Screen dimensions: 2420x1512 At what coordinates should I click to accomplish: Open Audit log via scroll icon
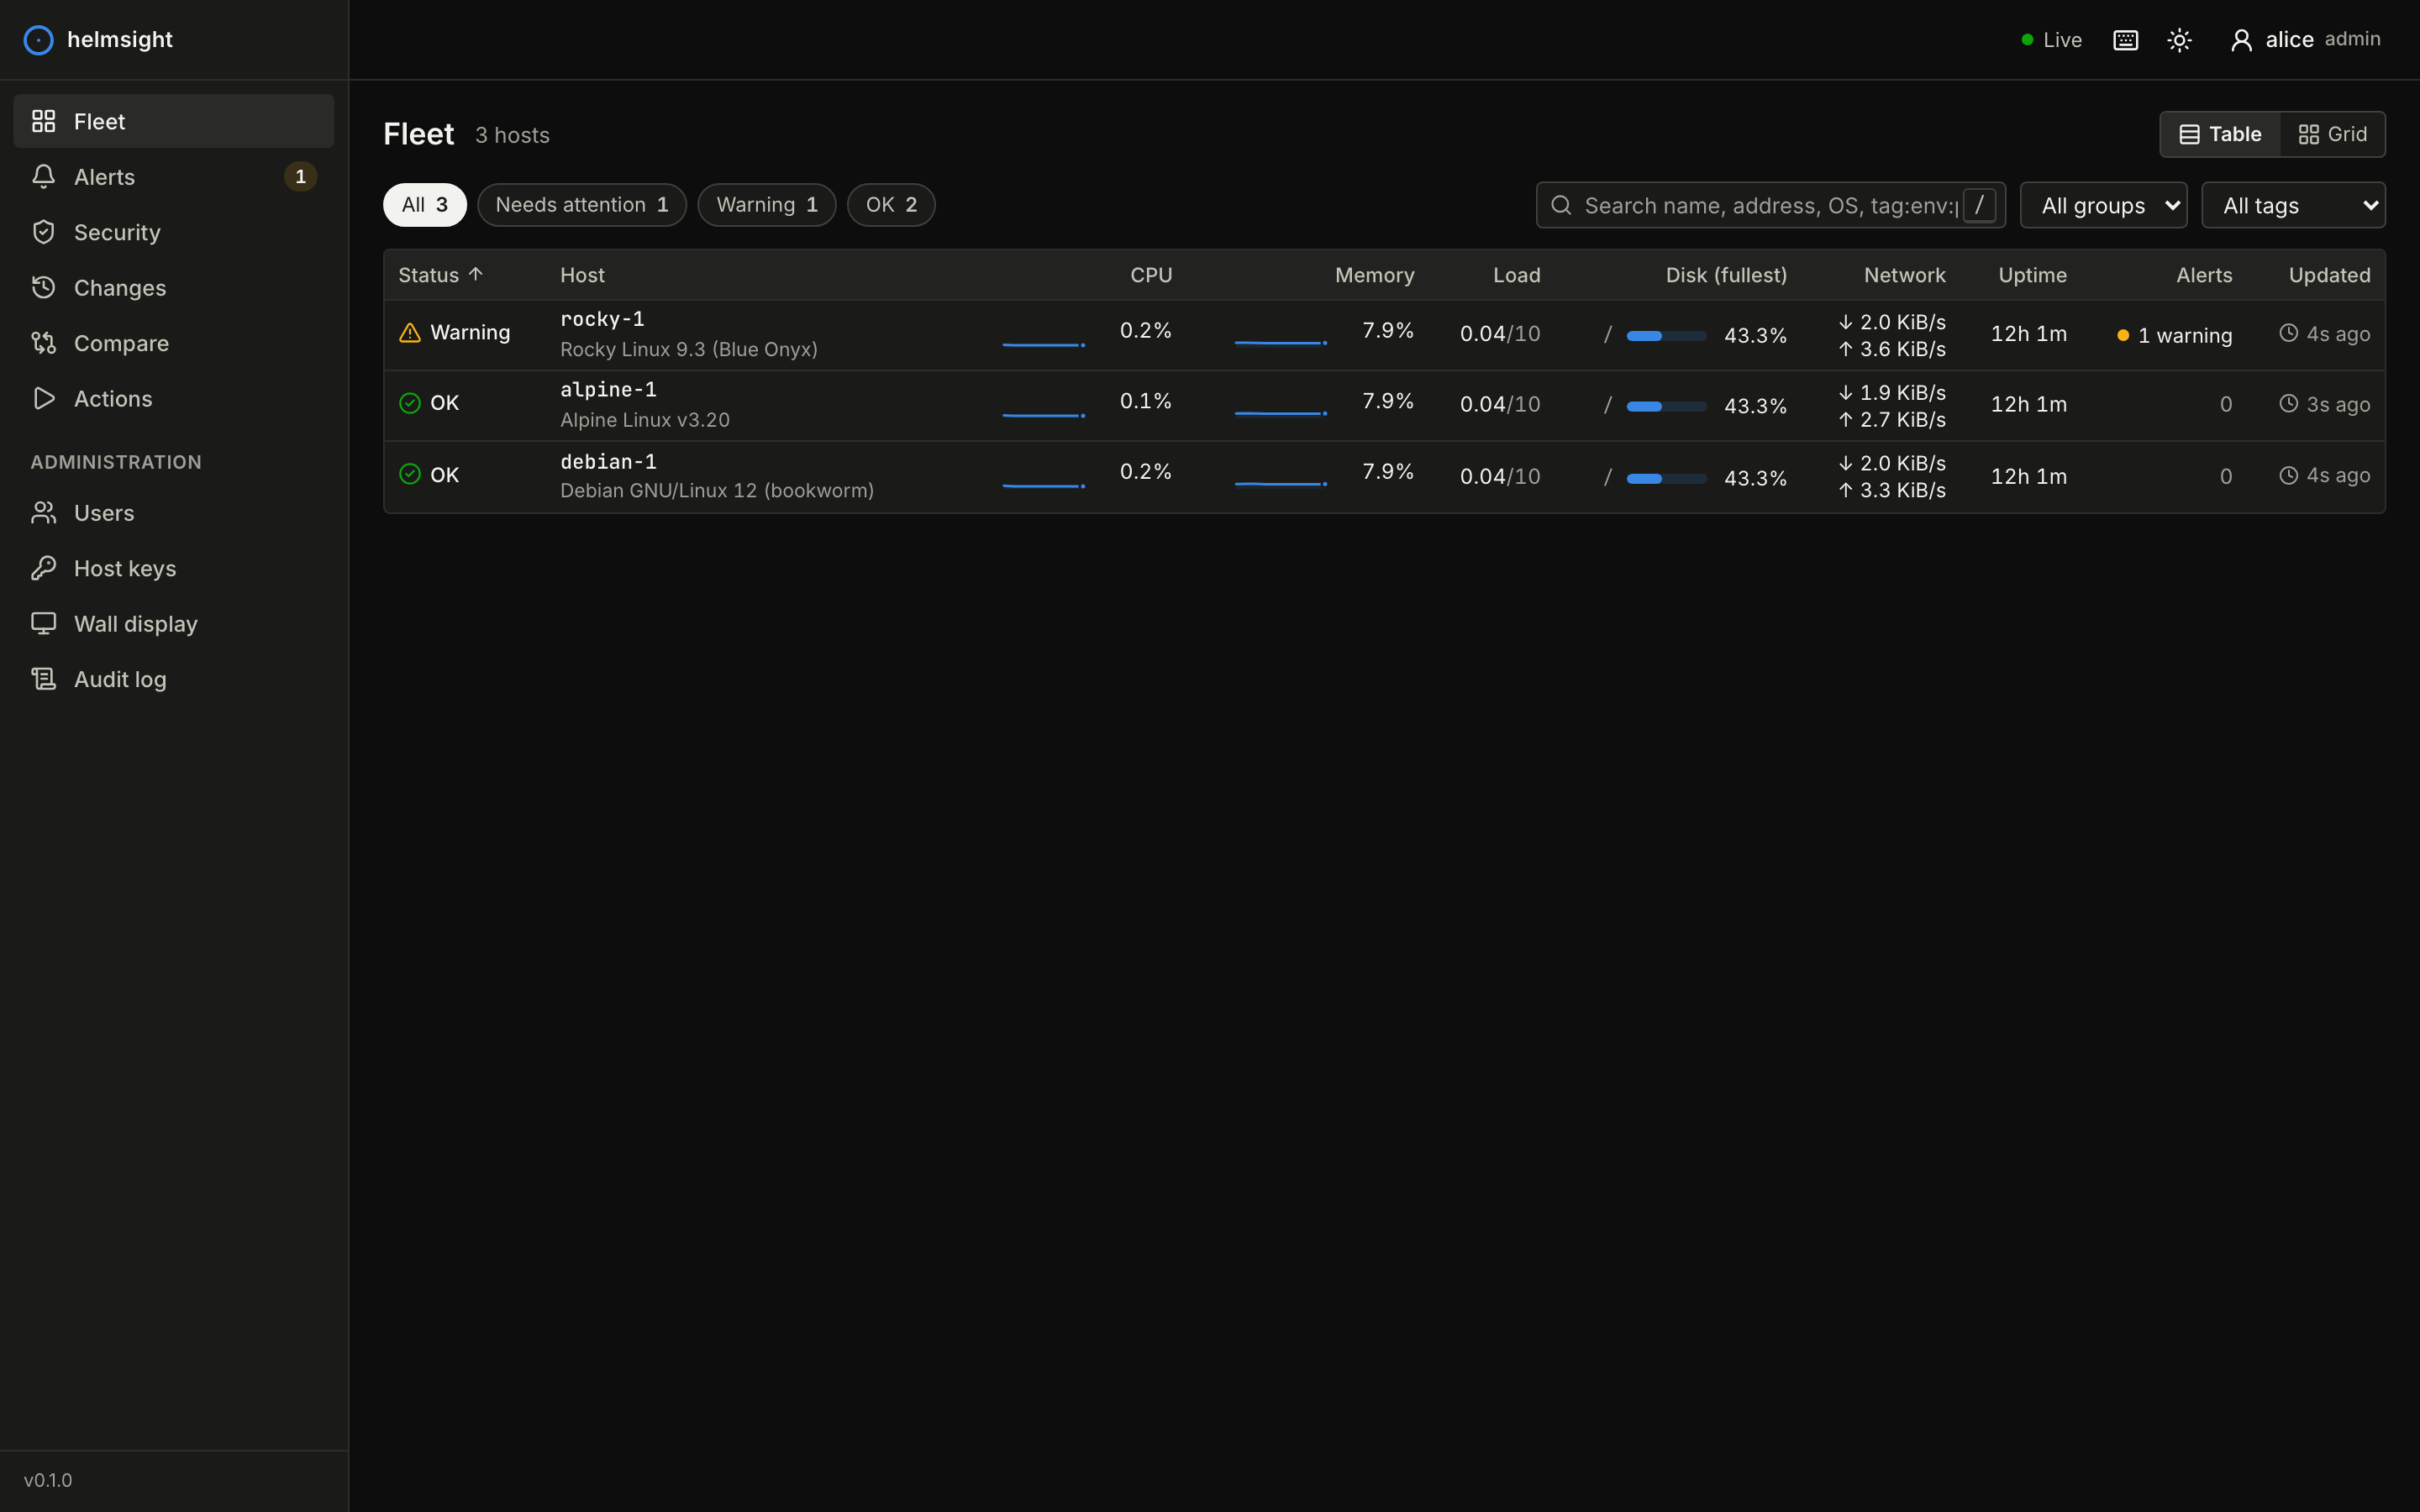click(43, 679)
